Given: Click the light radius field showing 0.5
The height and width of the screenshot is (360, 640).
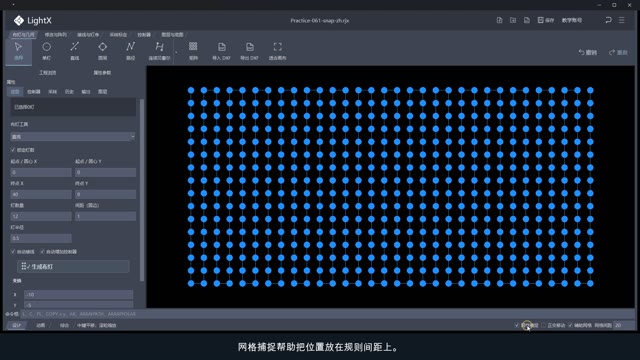Looking at the screenshot, I should [41, 238].
